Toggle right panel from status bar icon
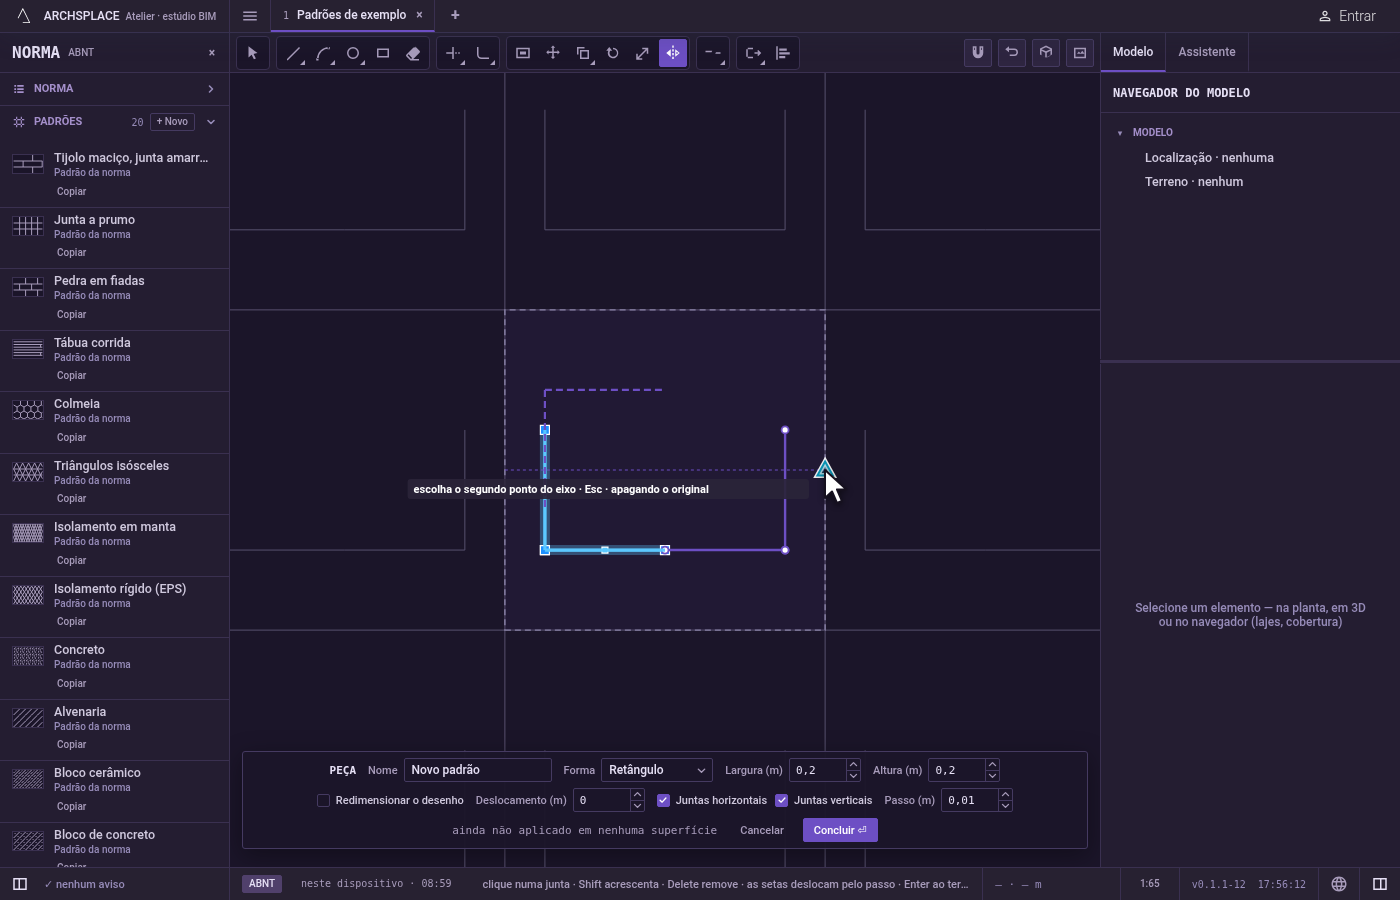 [x=1380, y=884]
